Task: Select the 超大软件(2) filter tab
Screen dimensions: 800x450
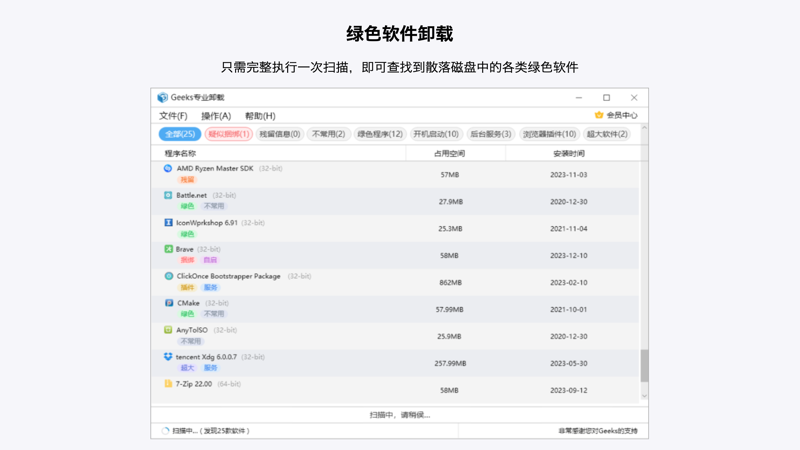Action: pos(607,134)
